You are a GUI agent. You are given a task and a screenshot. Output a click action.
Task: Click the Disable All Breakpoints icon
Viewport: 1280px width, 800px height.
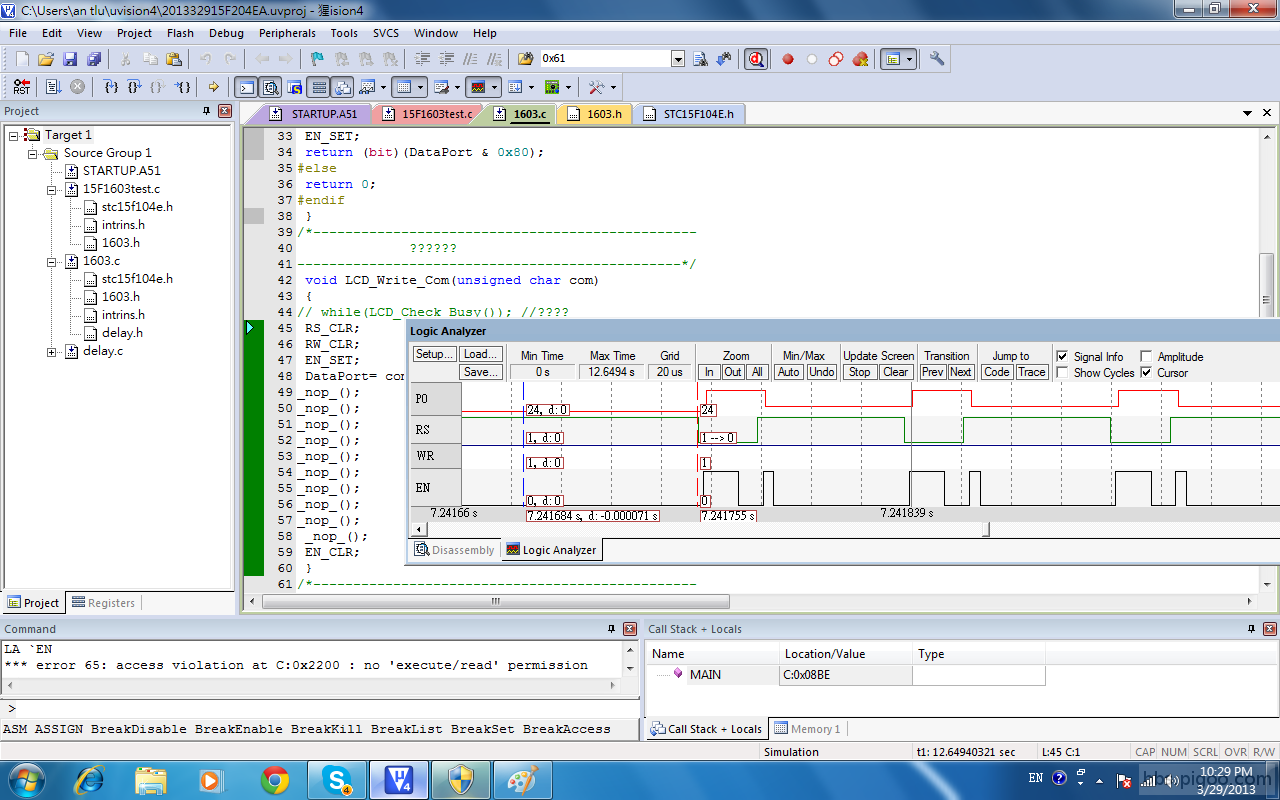836,59
